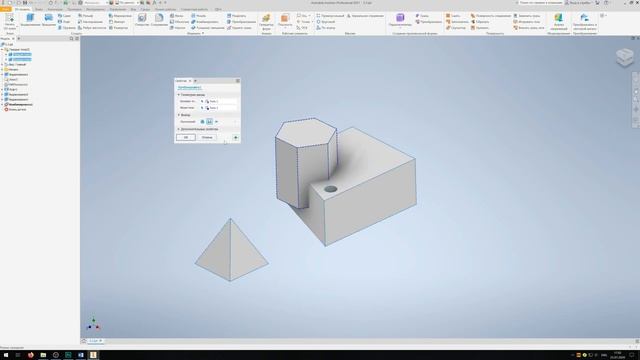Open the Fillet (Сопряжение) tool
The width and height of the screenshot is (640, 360).
point(159,20)
